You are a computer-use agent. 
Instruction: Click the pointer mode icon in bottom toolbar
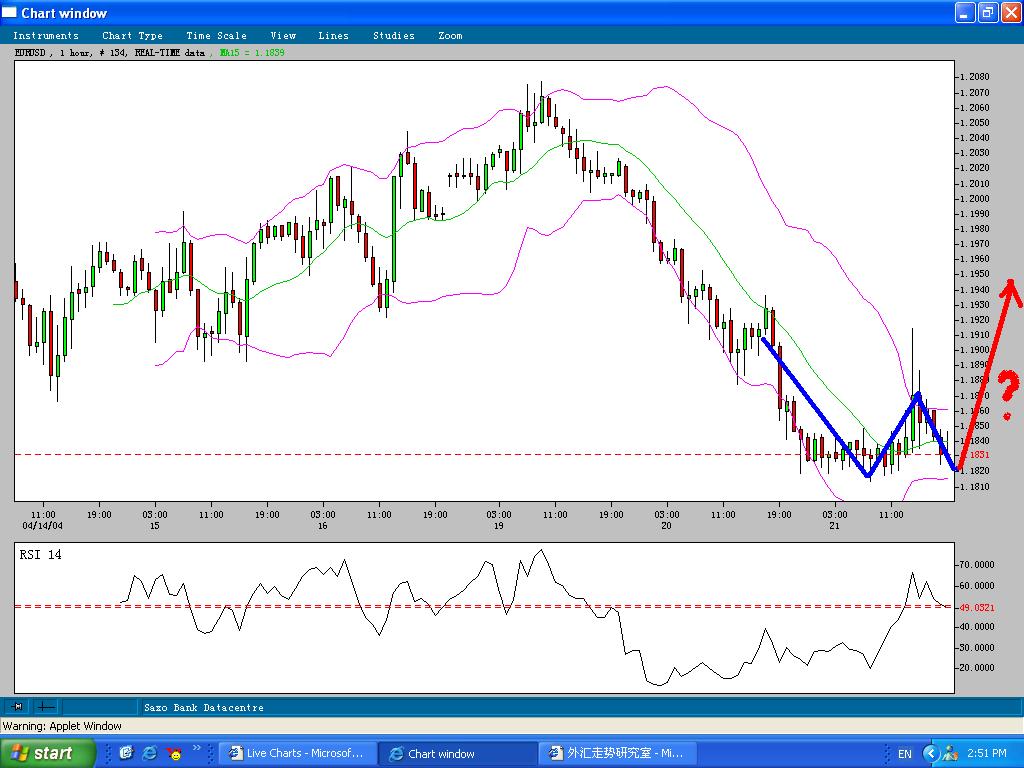(18, 706)
